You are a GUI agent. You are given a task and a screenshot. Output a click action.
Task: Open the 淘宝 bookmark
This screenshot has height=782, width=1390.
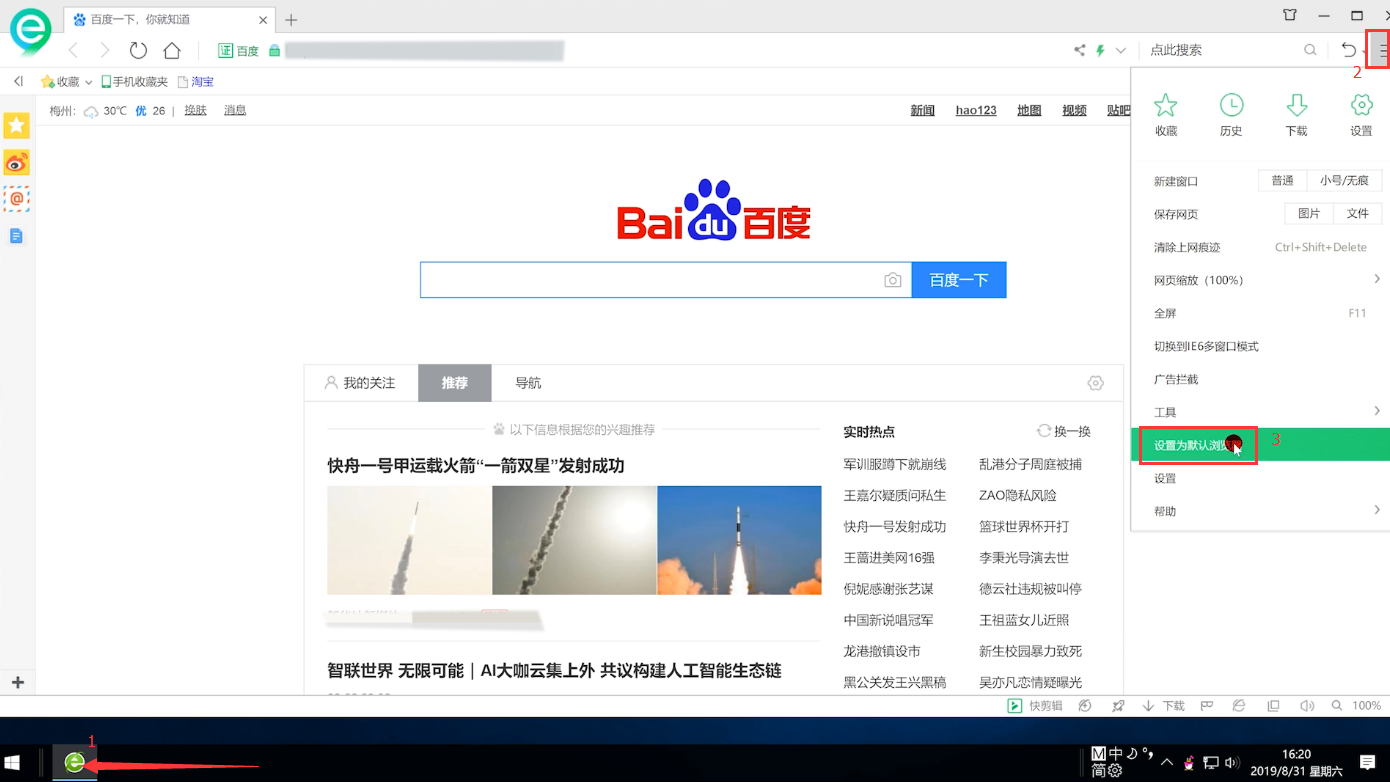(x=196, y=82)
